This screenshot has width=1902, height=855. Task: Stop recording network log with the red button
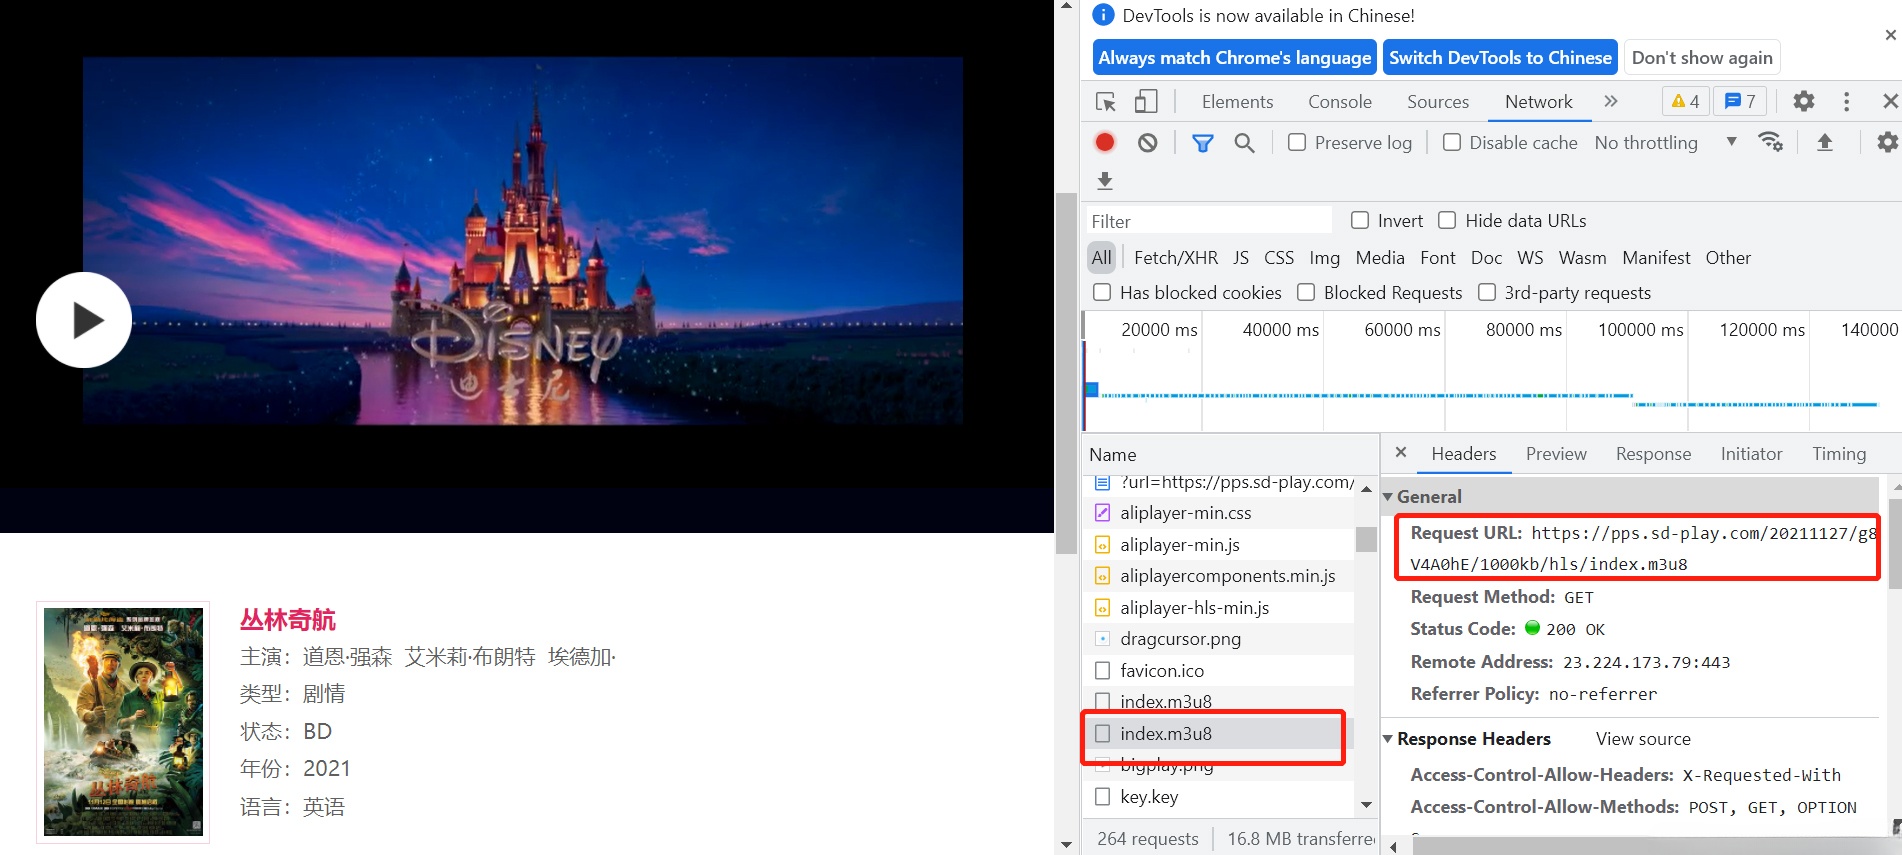1105,143
